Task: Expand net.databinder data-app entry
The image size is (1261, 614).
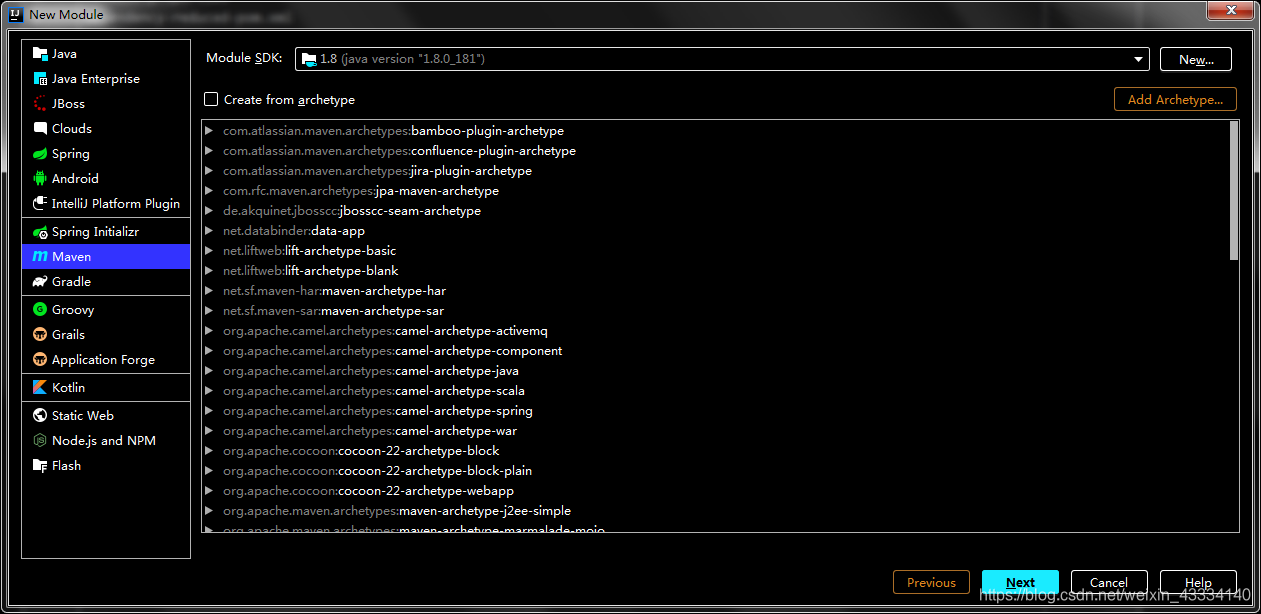Action: coord(209,231)
